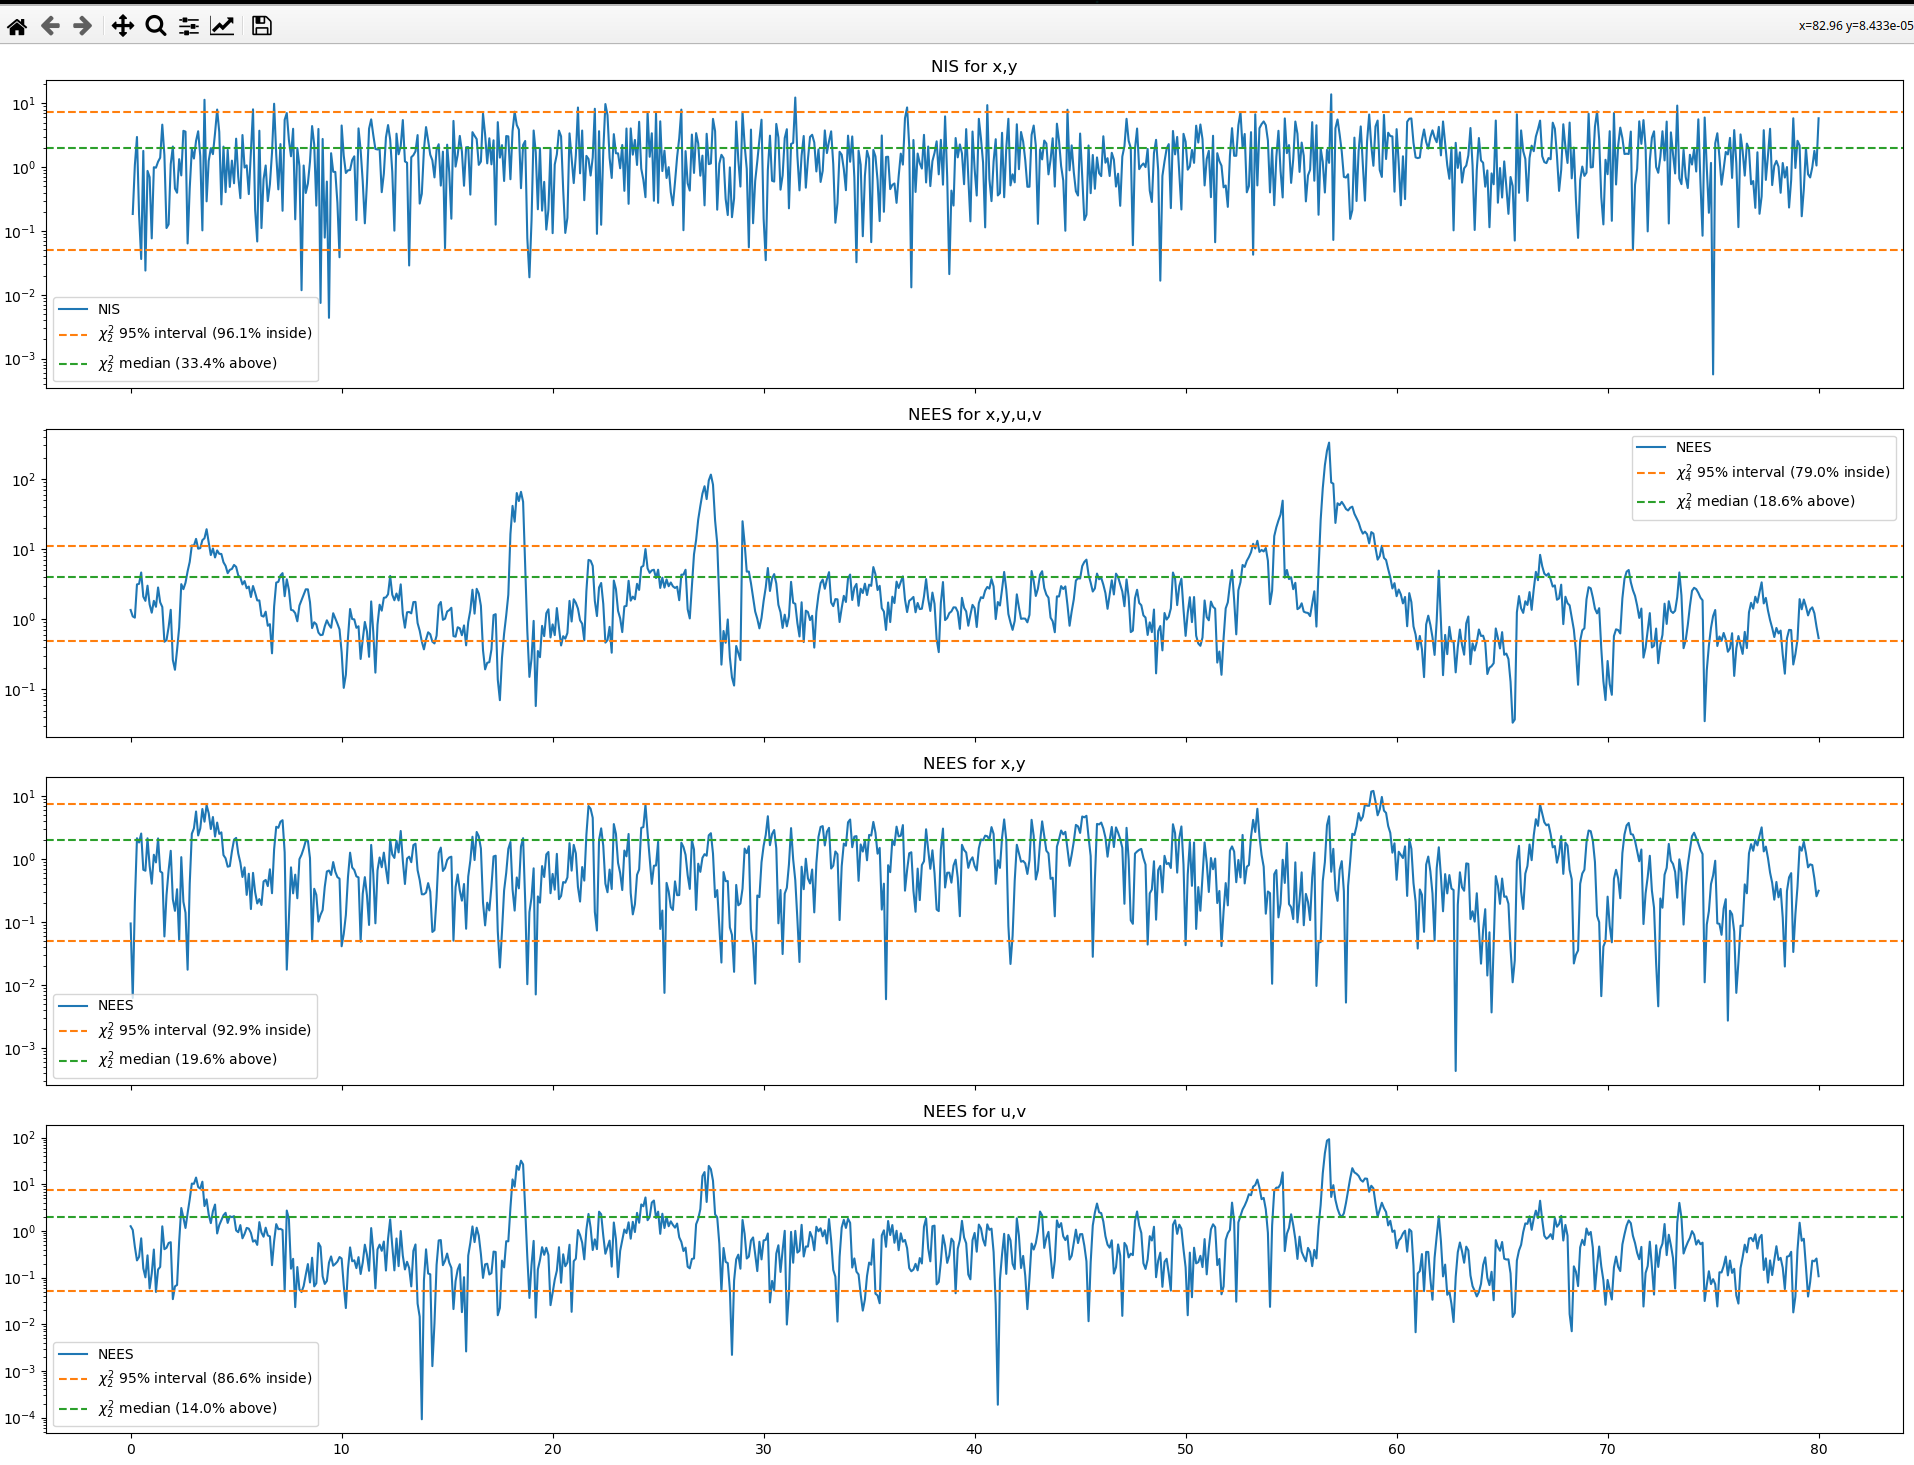Click green dashed sample beside '14.0% above'
The image size is (1914, 1465).
coord(73,1409)
